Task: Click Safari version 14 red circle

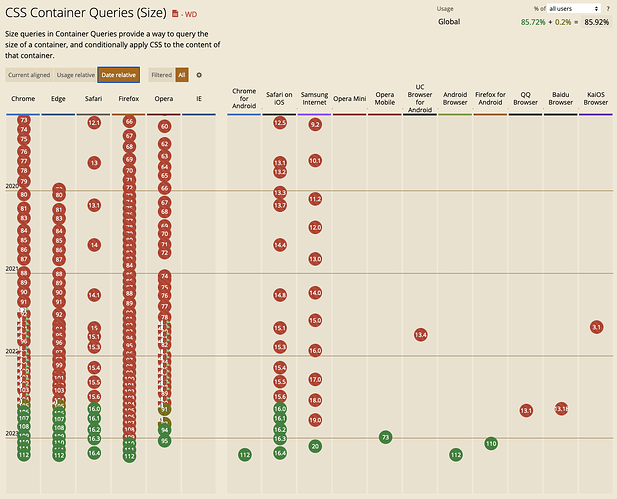Action: coord(94,245)
